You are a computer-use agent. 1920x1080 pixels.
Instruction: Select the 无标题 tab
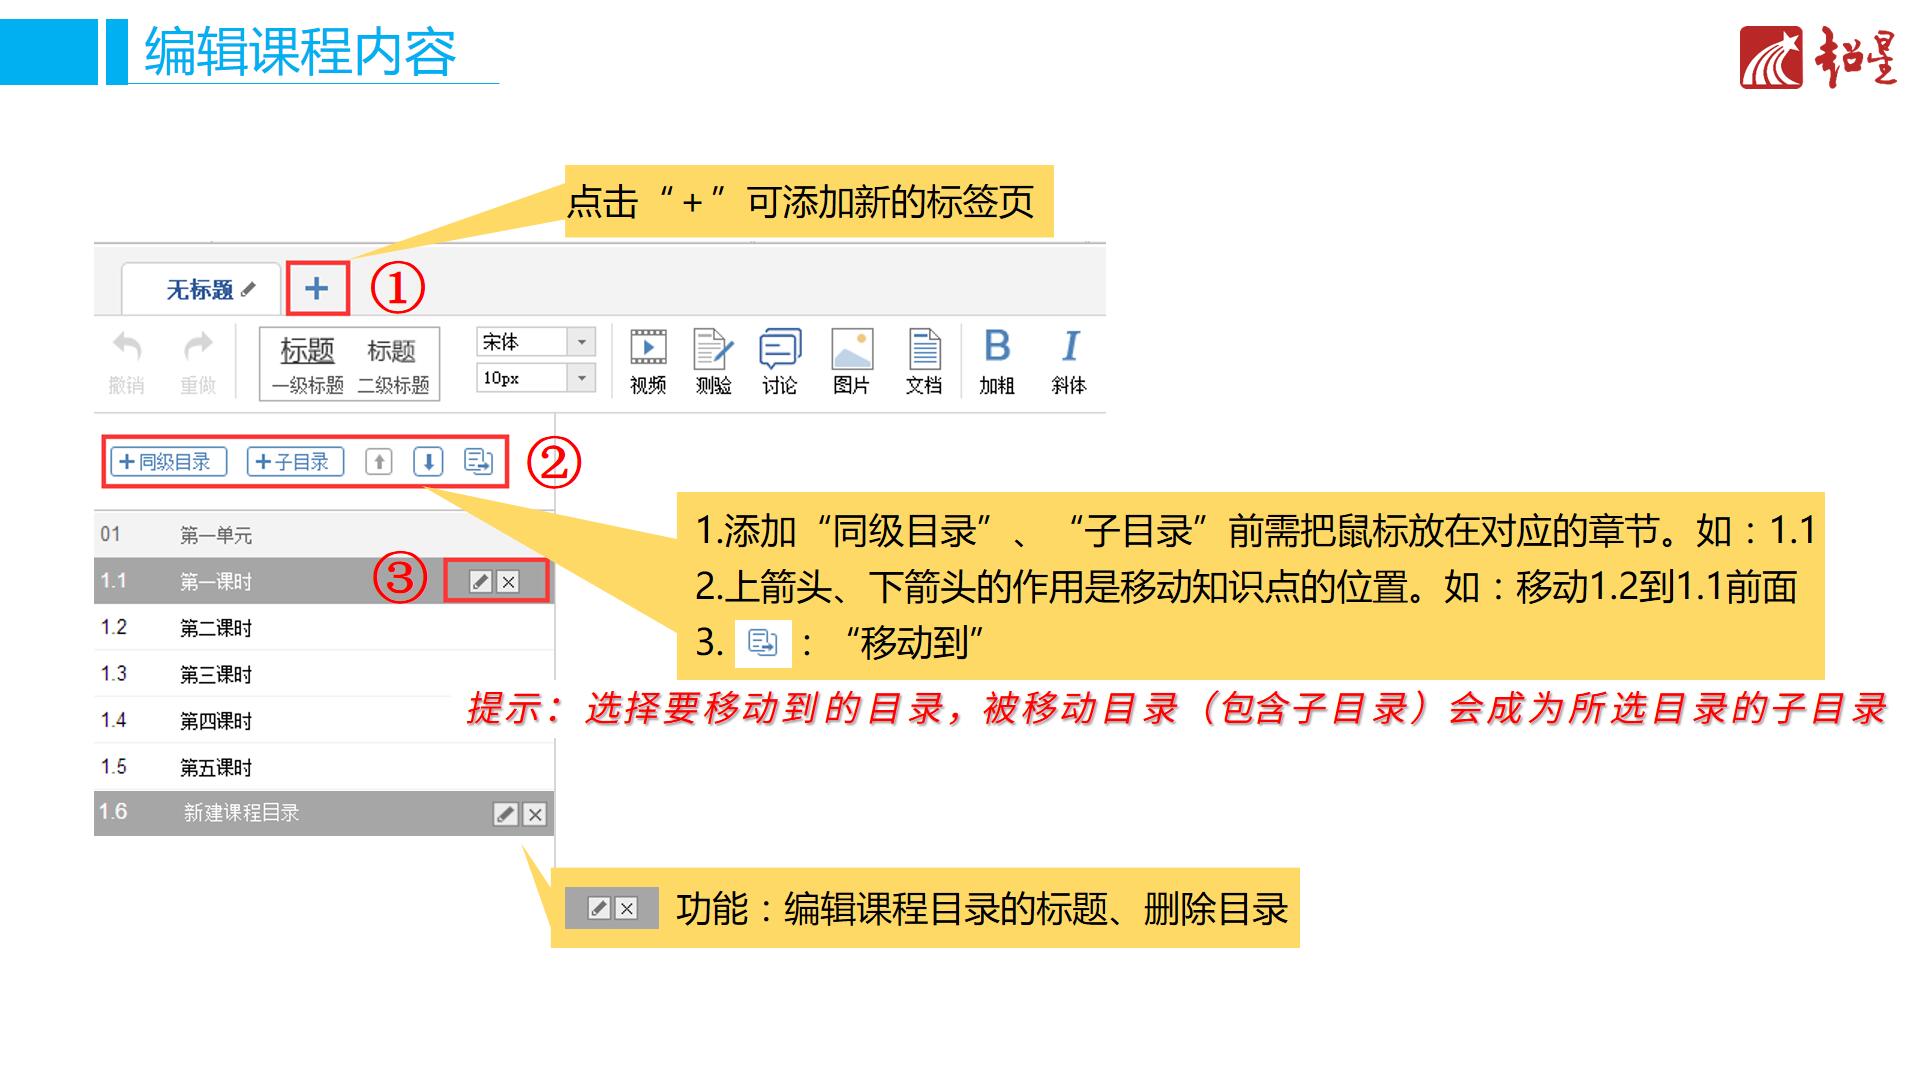tap(200, 290)
